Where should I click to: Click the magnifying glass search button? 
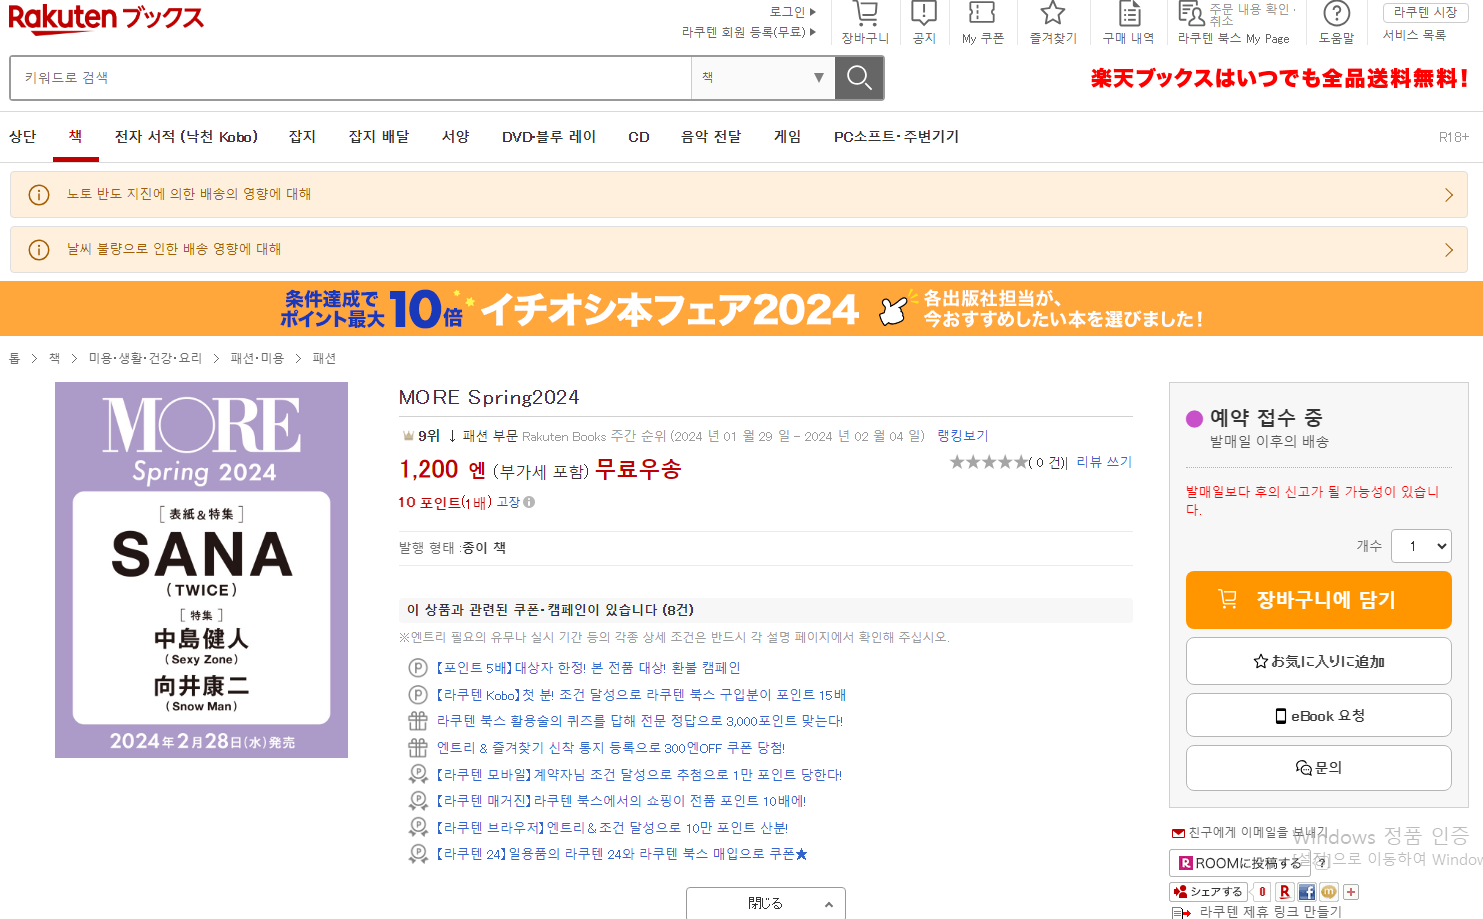859,78
